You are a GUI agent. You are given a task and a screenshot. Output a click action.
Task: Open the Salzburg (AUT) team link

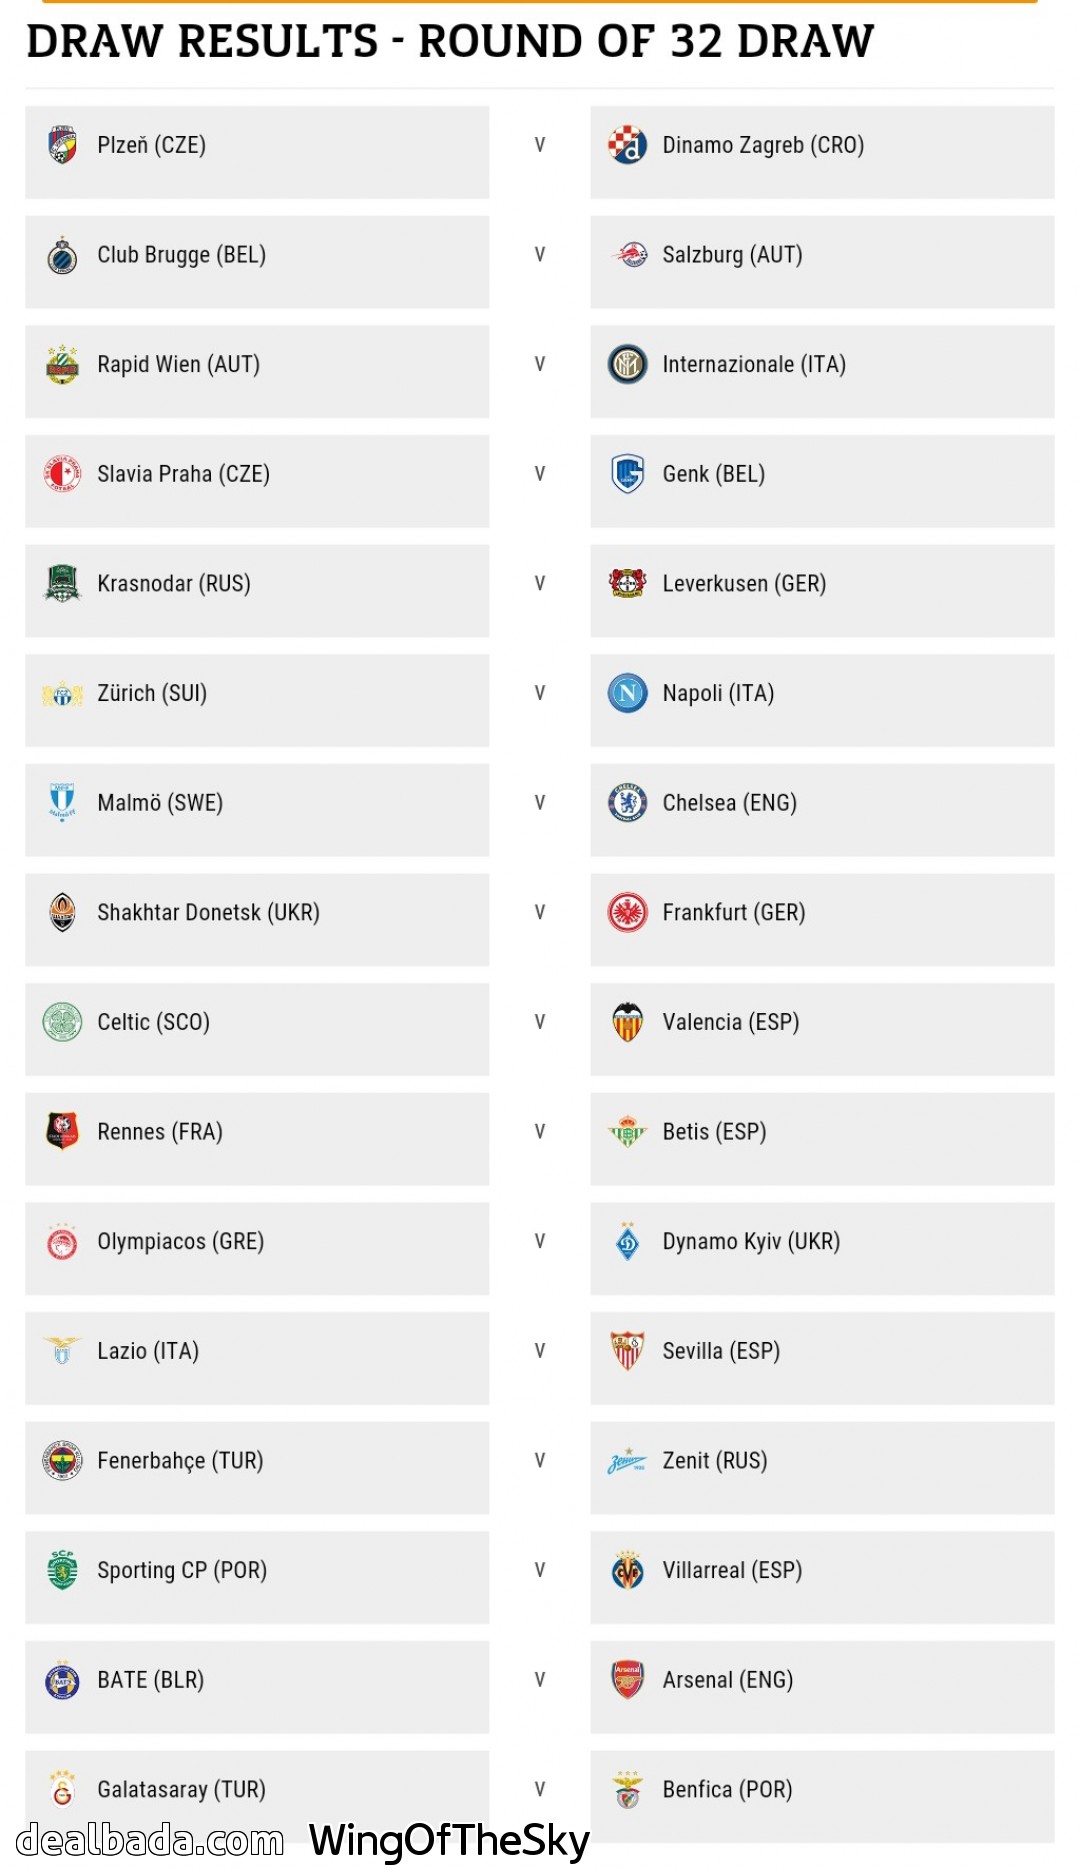click(732, 255)
